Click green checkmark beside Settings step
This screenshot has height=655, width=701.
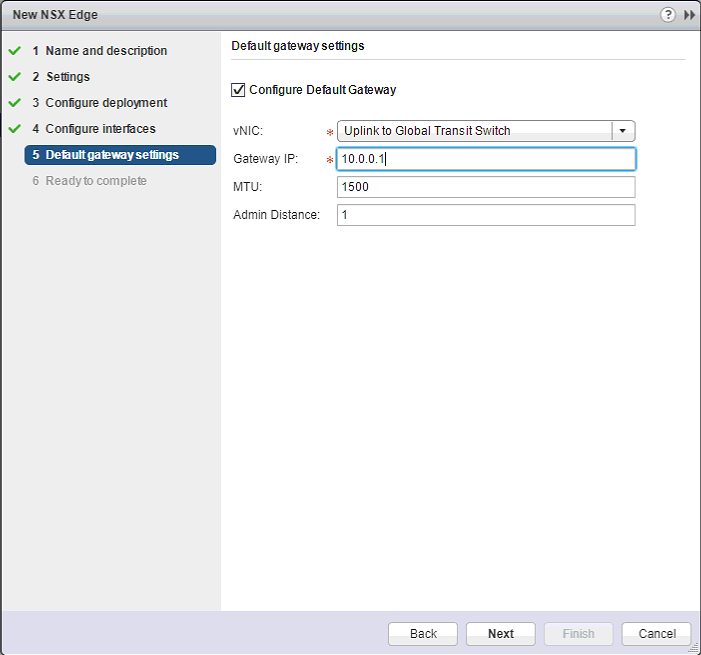coord(14,77)
